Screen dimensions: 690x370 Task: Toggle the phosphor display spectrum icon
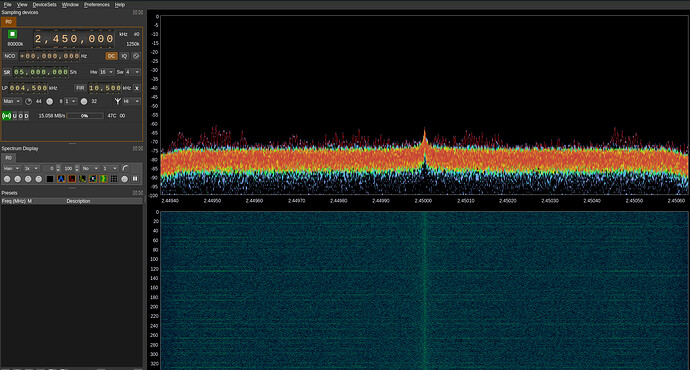(x=61, y=179)
